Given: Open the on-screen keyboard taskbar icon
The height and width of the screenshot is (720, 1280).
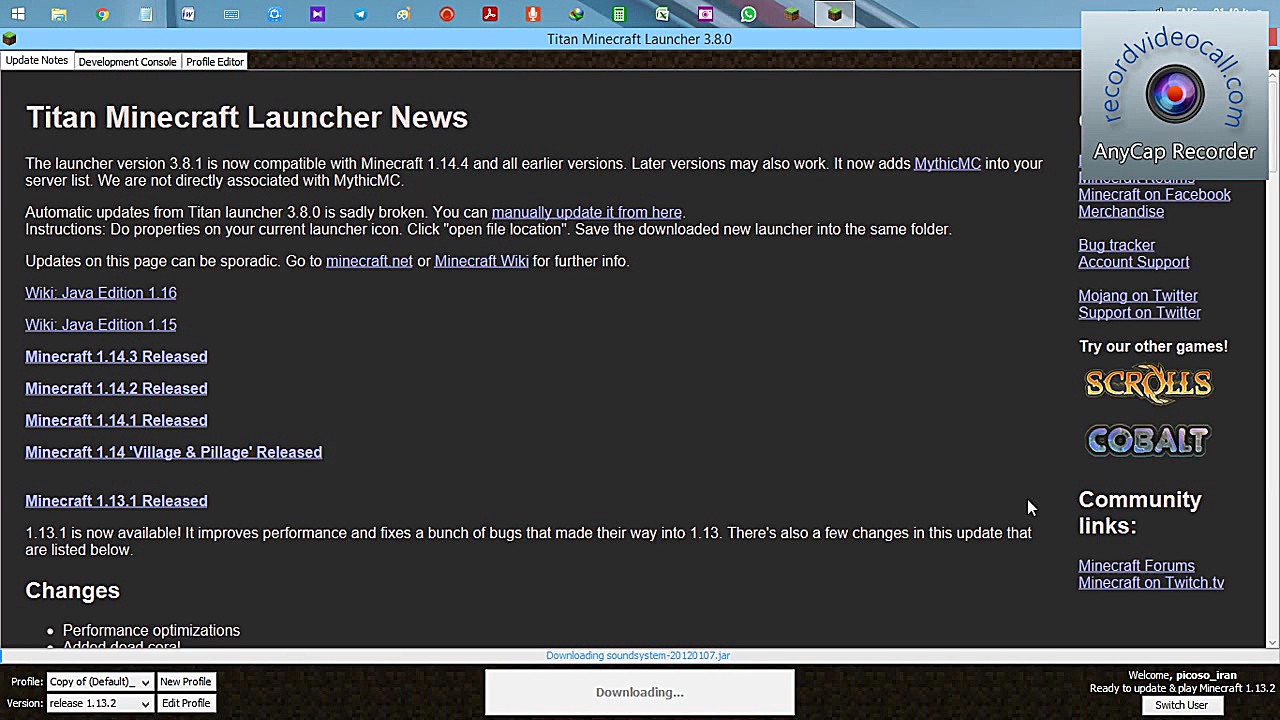Looking at the screenshot, I should click(x=231, y=14).
